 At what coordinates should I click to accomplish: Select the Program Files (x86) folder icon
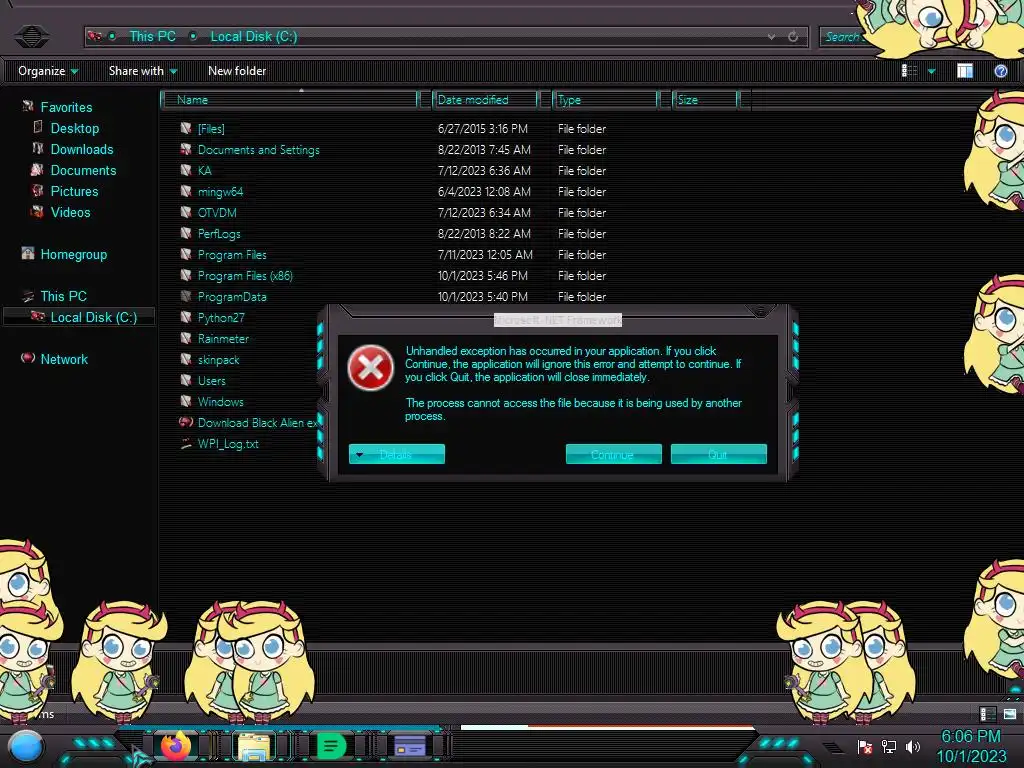coord(186,275)
